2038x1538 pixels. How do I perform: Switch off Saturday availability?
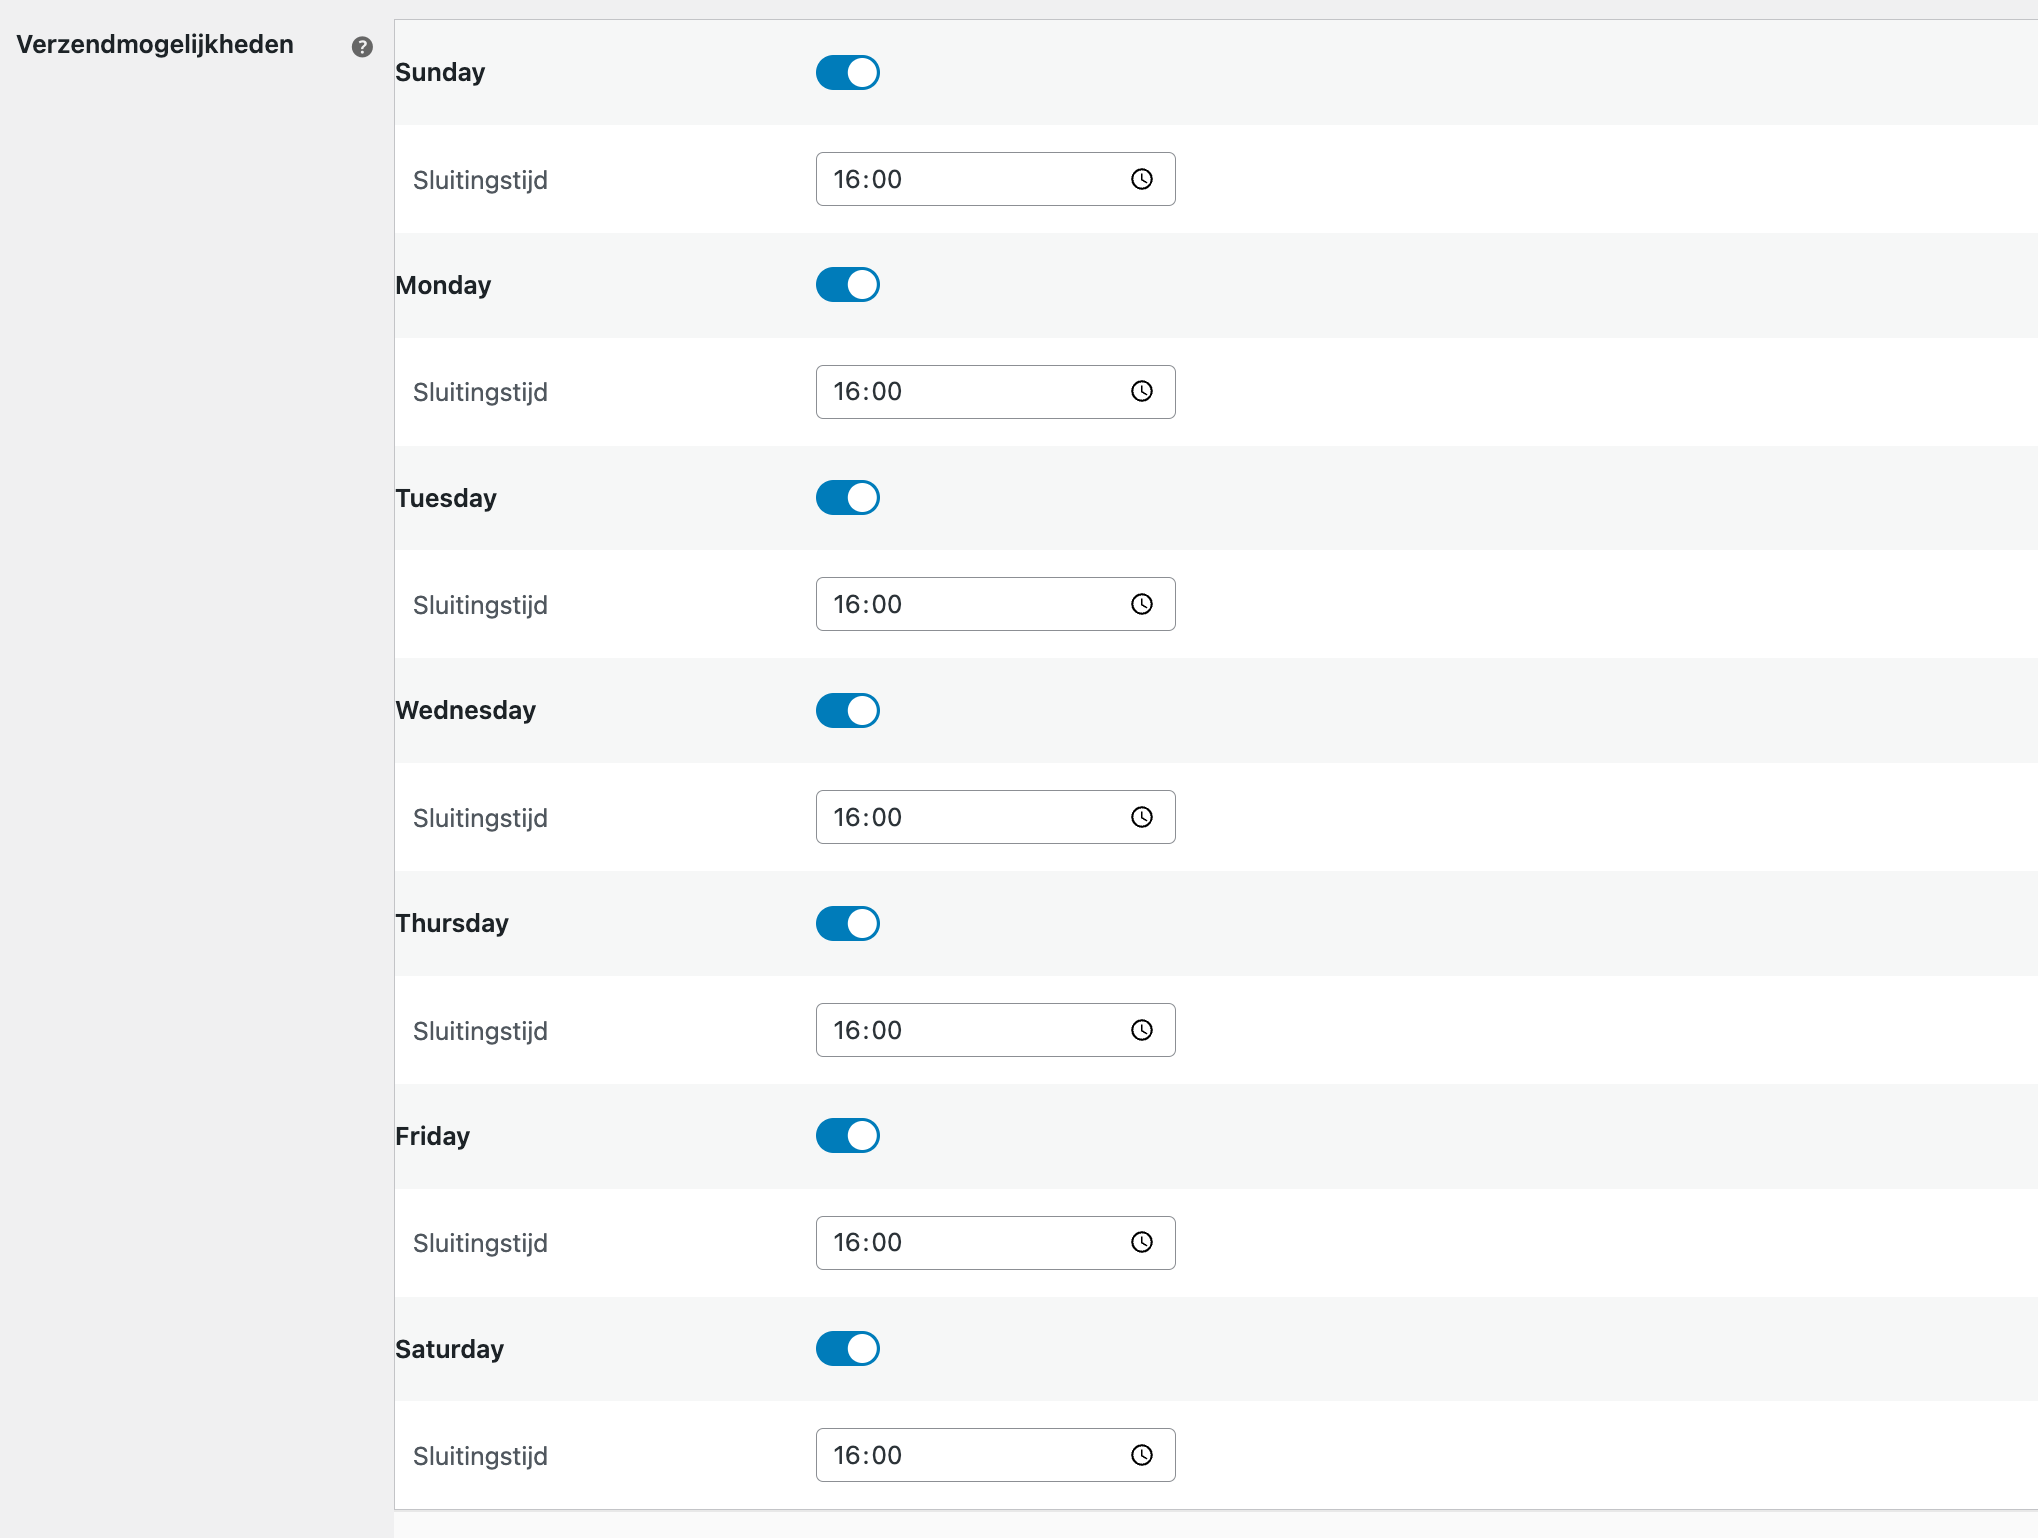847,1348
